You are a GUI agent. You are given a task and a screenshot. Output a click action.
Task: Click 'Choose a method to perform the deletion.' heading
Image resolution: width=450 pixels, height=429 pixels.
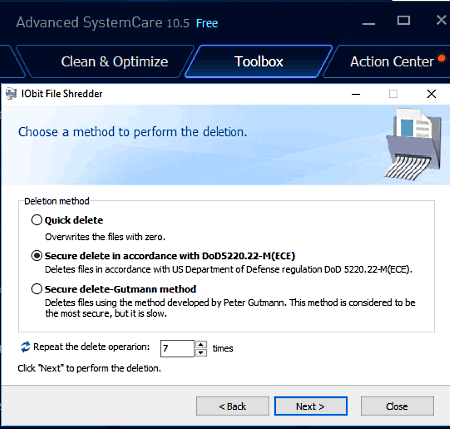[133, 132]
